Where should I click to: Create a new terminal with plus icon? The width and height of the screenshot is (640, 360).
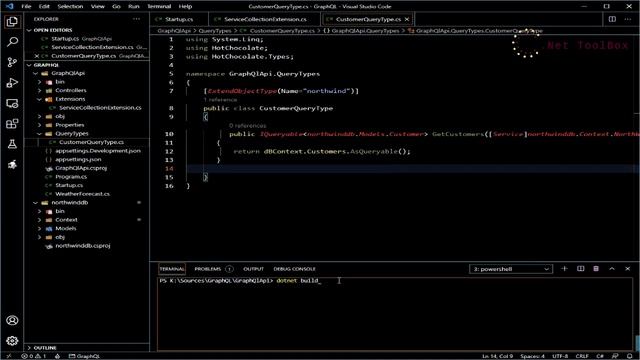coord(564,269)
